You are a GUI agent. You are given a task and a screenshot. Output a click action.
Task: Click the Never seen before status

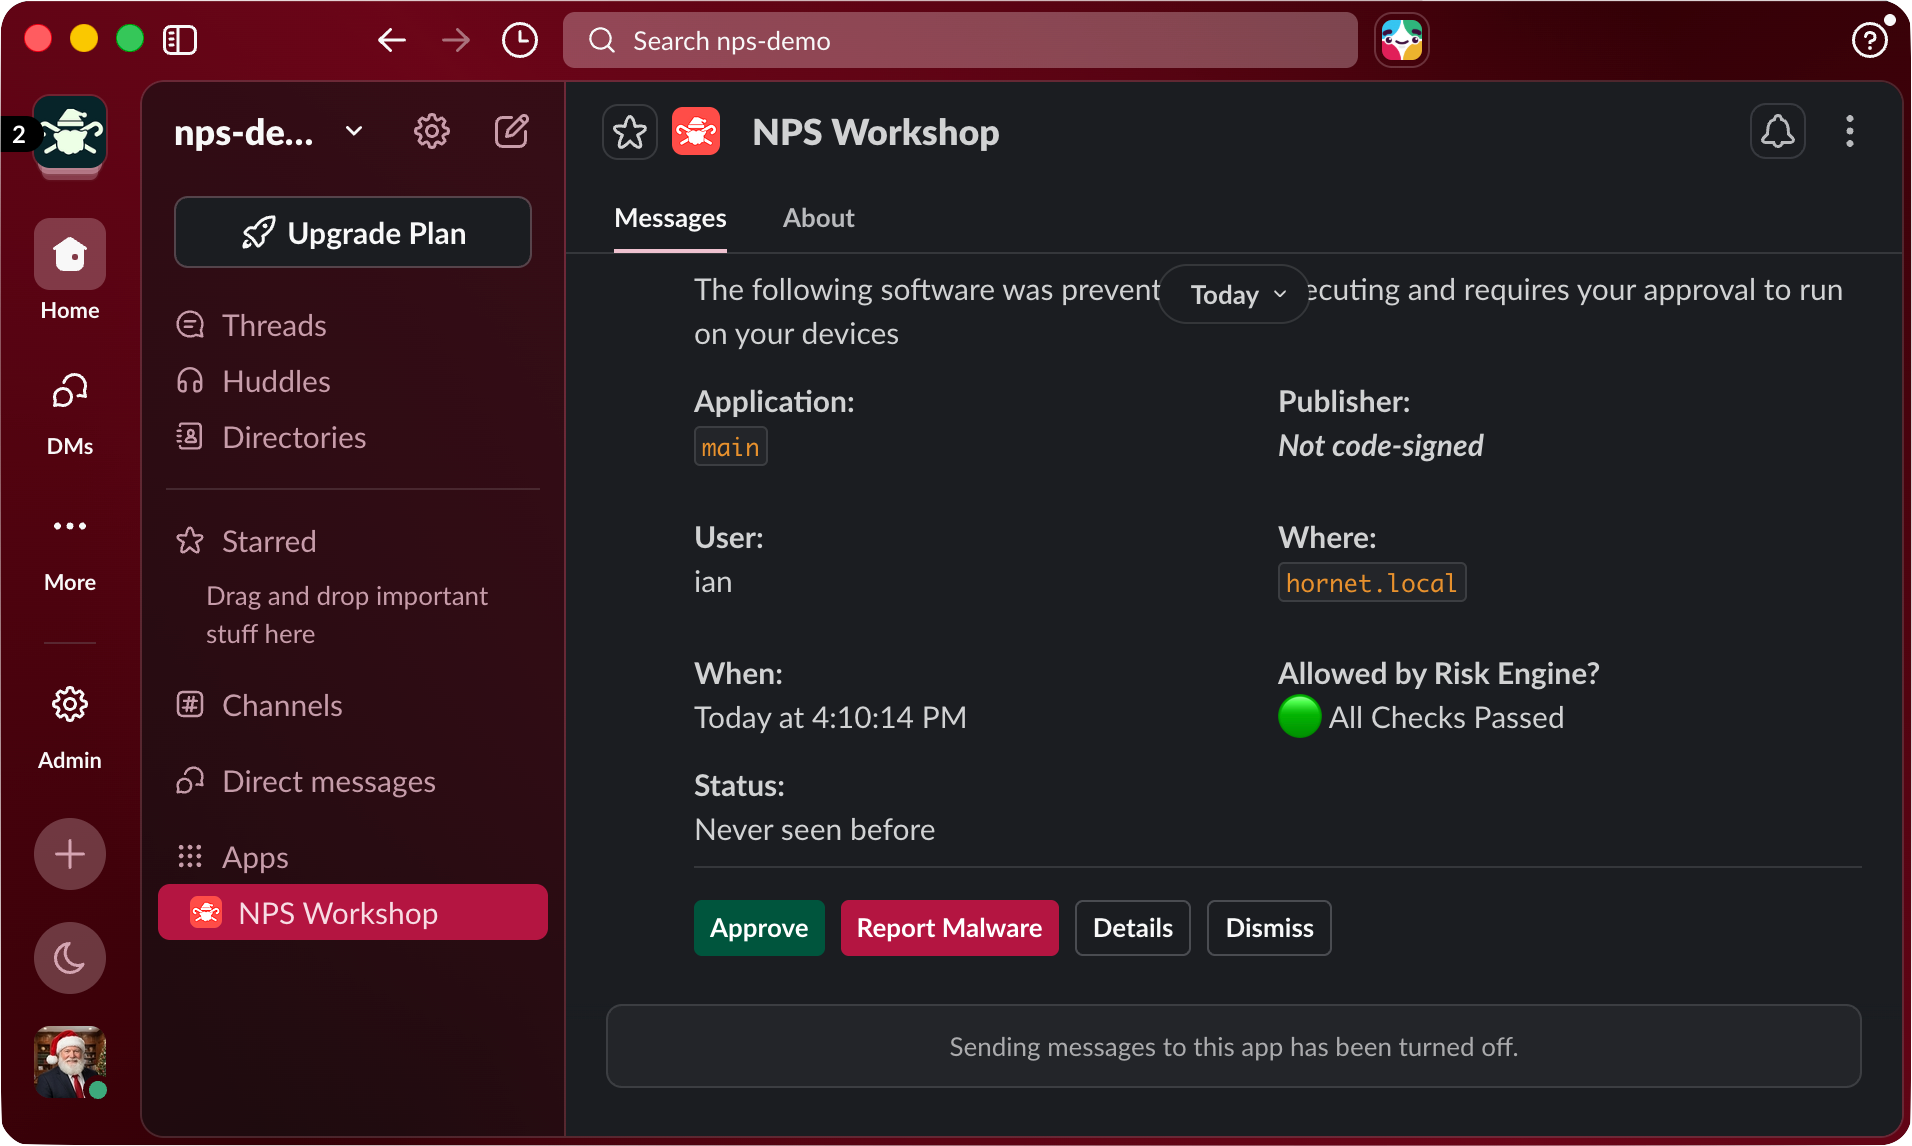815,829
